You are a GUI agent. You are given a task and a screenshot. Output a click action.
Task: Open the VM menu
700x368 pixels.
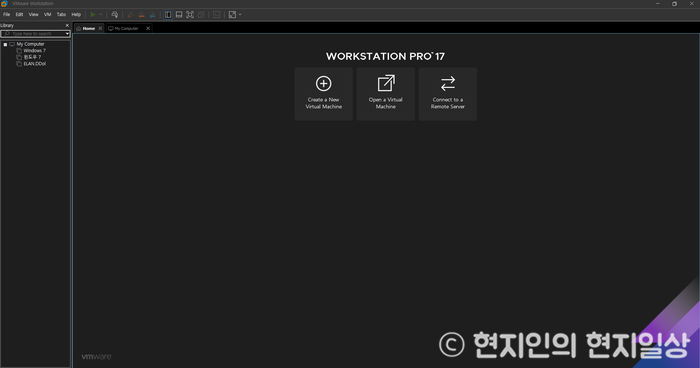click(x=47, y=14)
